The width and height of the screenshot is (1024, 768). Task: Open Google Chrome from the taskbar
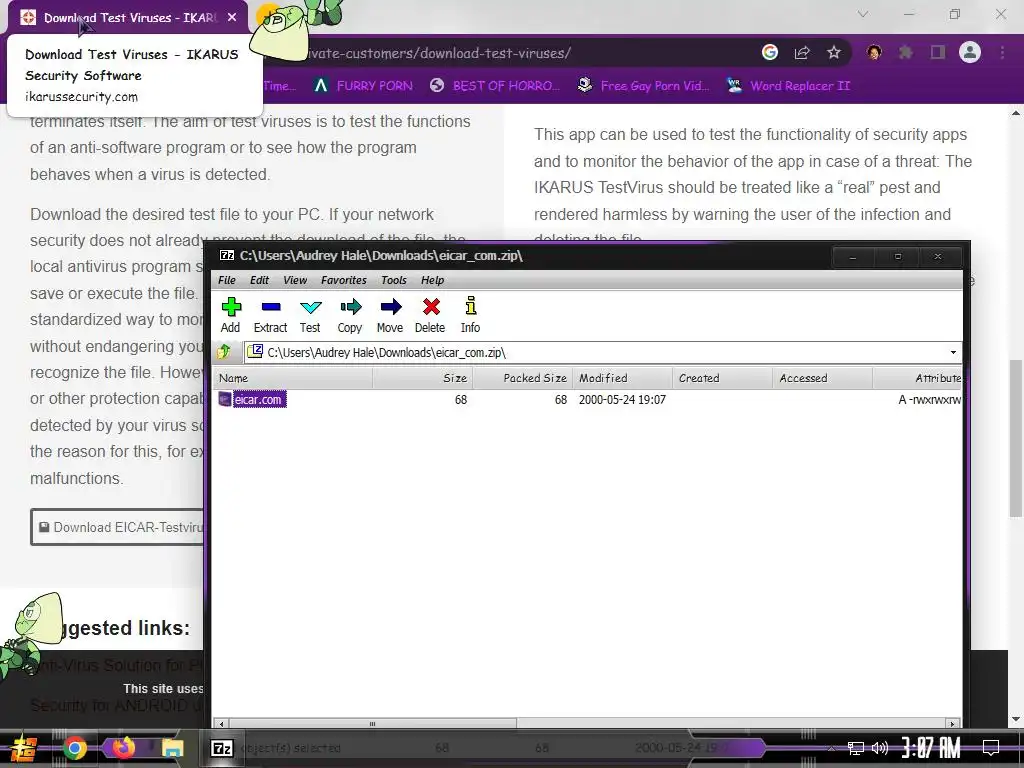pos(74,748)
